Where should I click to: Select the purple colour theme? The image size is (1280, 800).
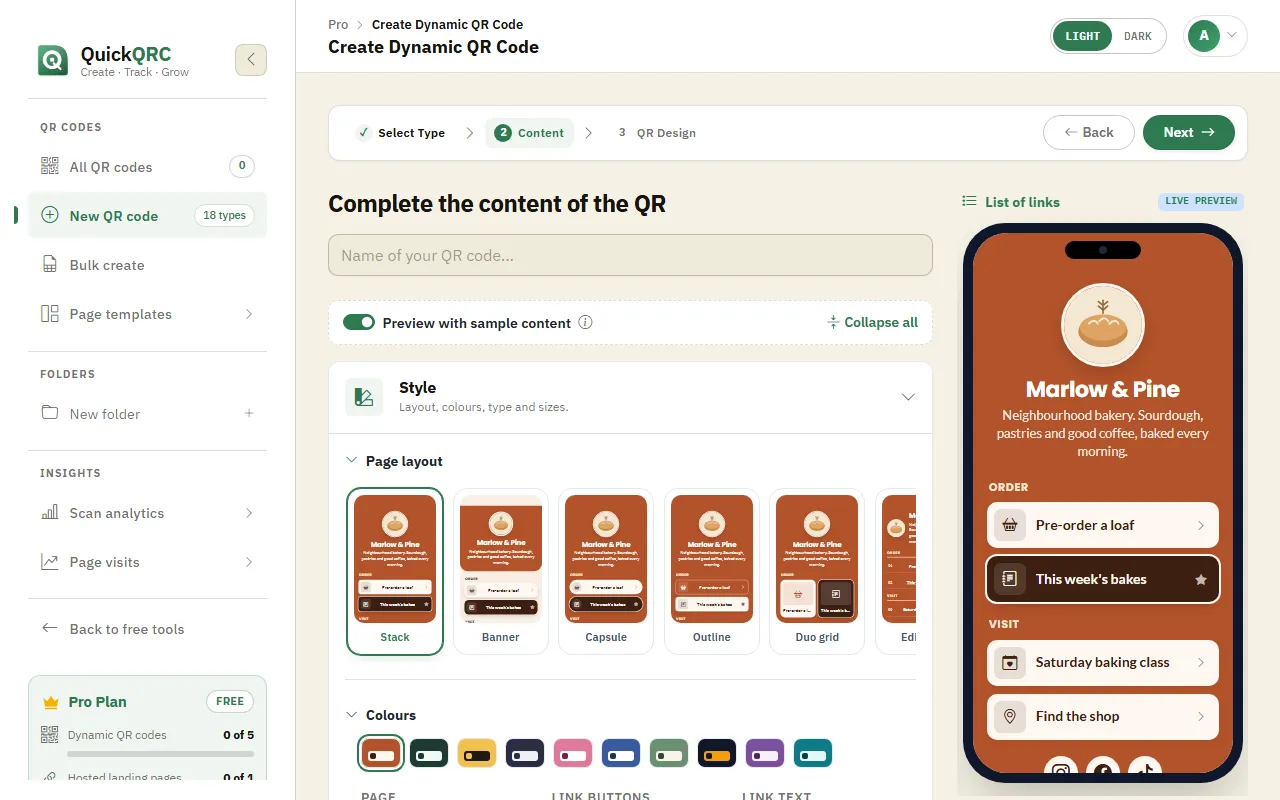[x=765, y=753]
